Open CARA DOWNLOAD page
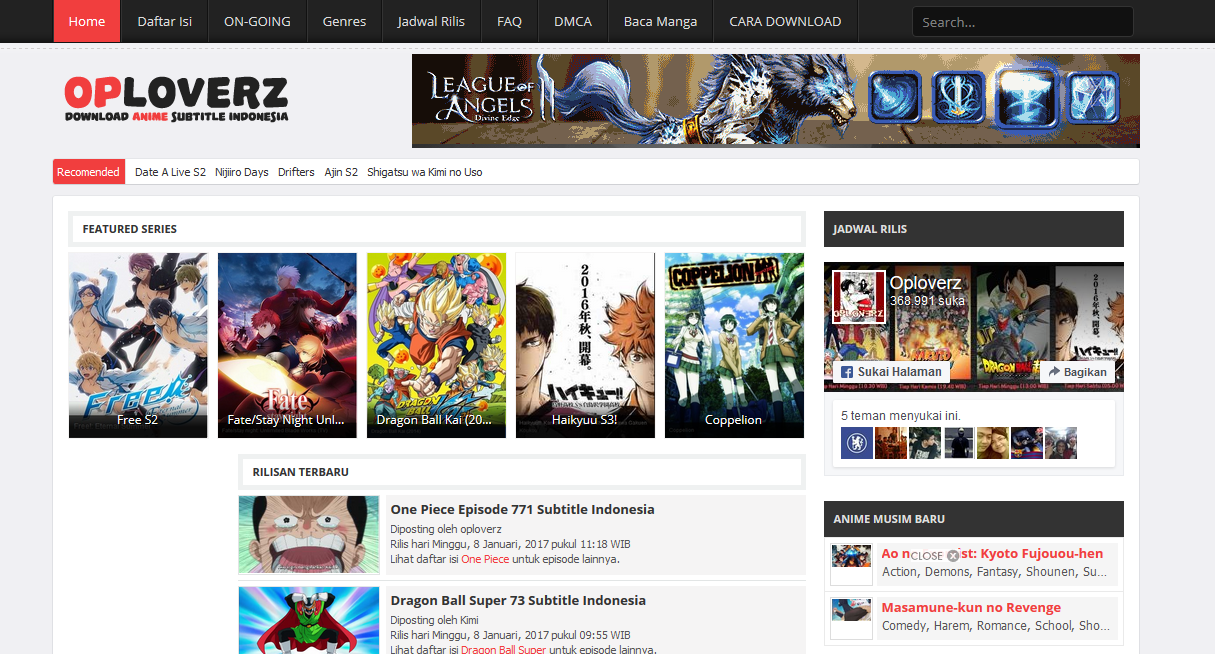This screenshot has width=1215, height=654. [x=785, y=21]
